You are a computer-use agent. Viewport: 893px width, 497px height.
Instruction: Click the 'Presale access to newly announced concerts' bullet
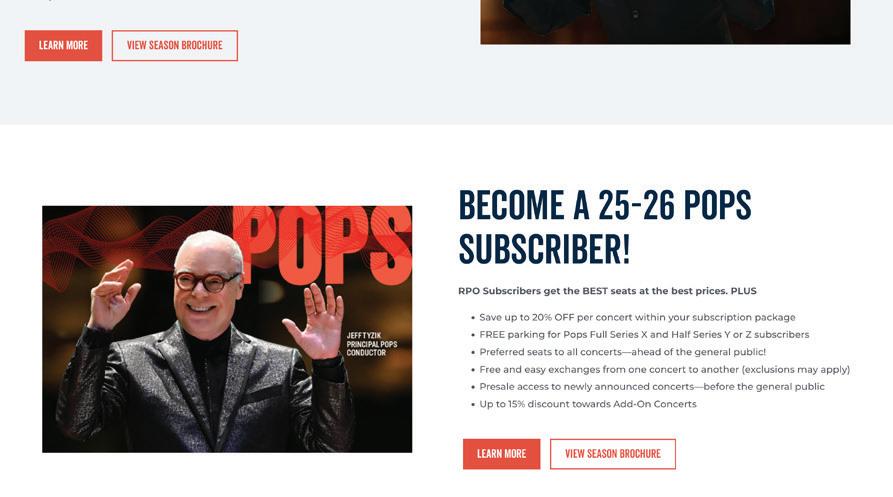pyautogui.click(x=652, y=387)
